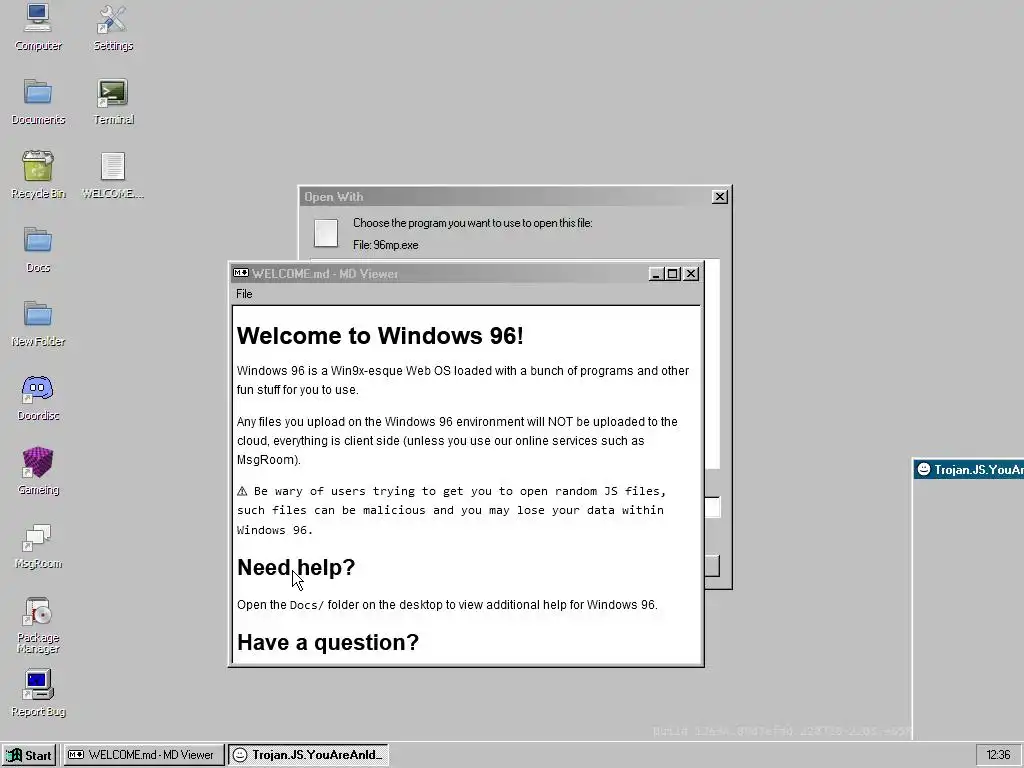
Task: Select the New Folder desktop icon
Action: (38, 323)
